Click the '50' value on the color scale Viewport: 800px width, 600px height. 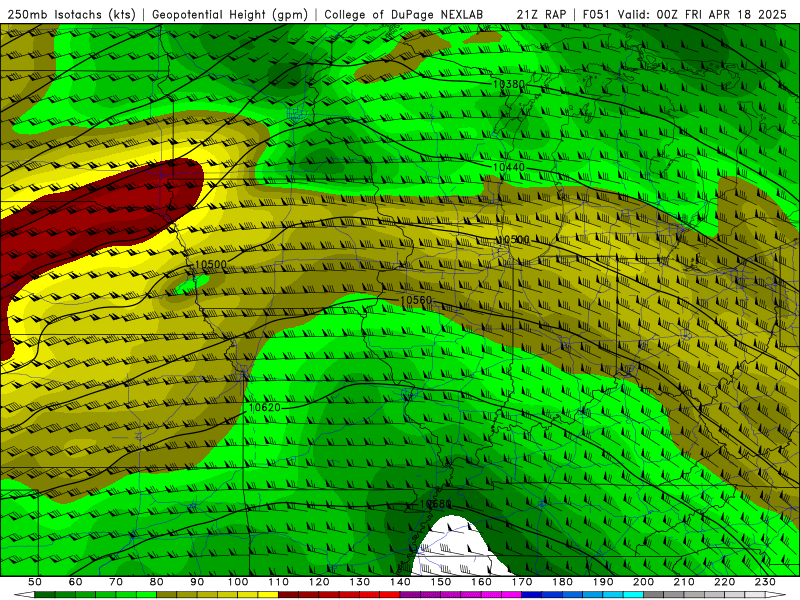34,582
